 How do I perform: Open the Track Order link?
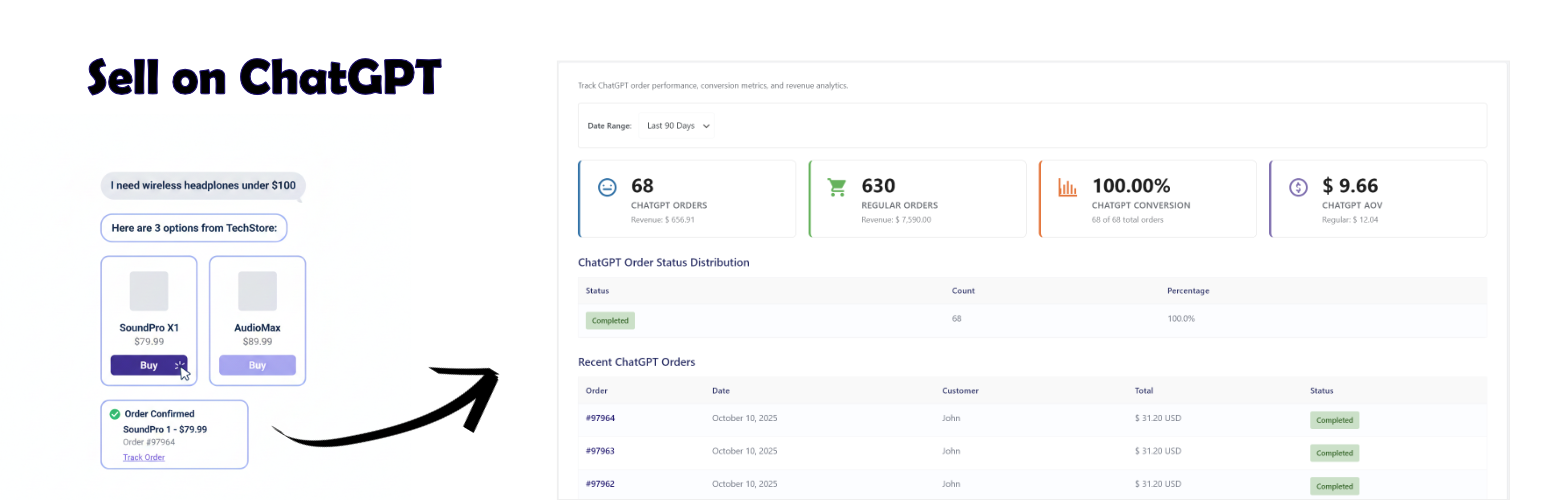(x=144, y=457)
